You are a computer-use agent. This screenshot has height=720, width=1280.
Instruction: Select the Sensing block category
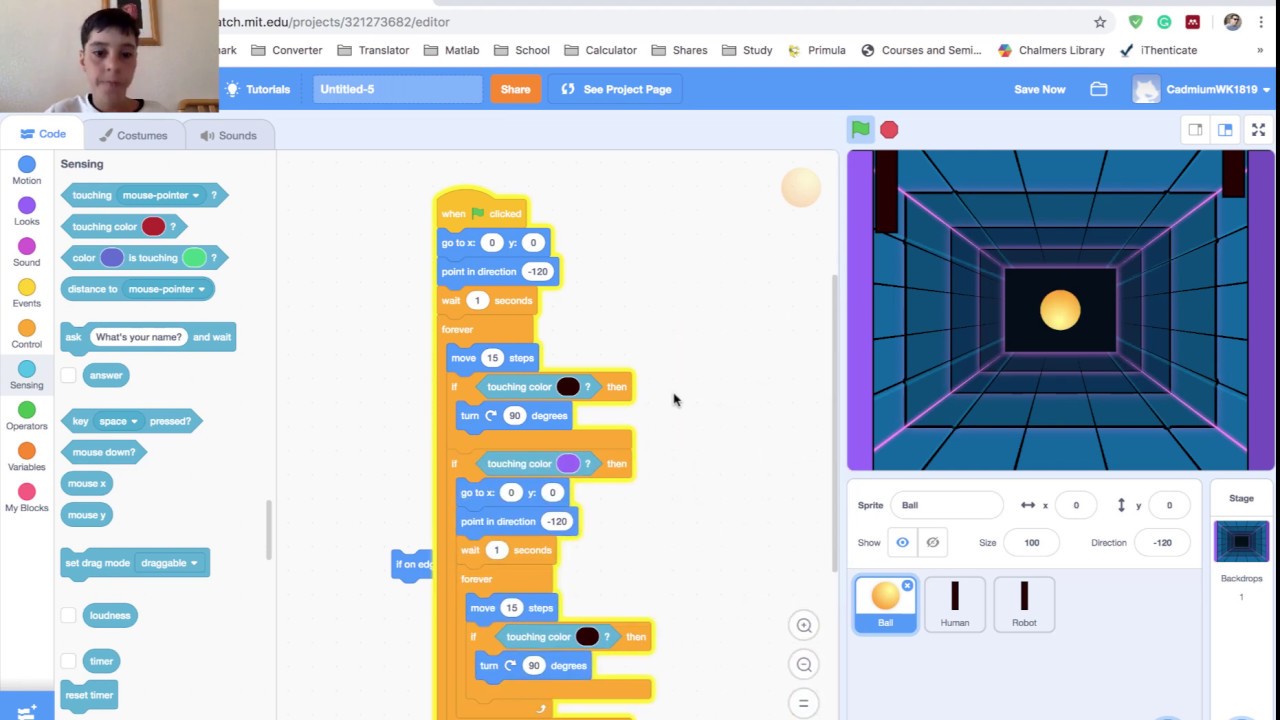[x=27, y=375]
